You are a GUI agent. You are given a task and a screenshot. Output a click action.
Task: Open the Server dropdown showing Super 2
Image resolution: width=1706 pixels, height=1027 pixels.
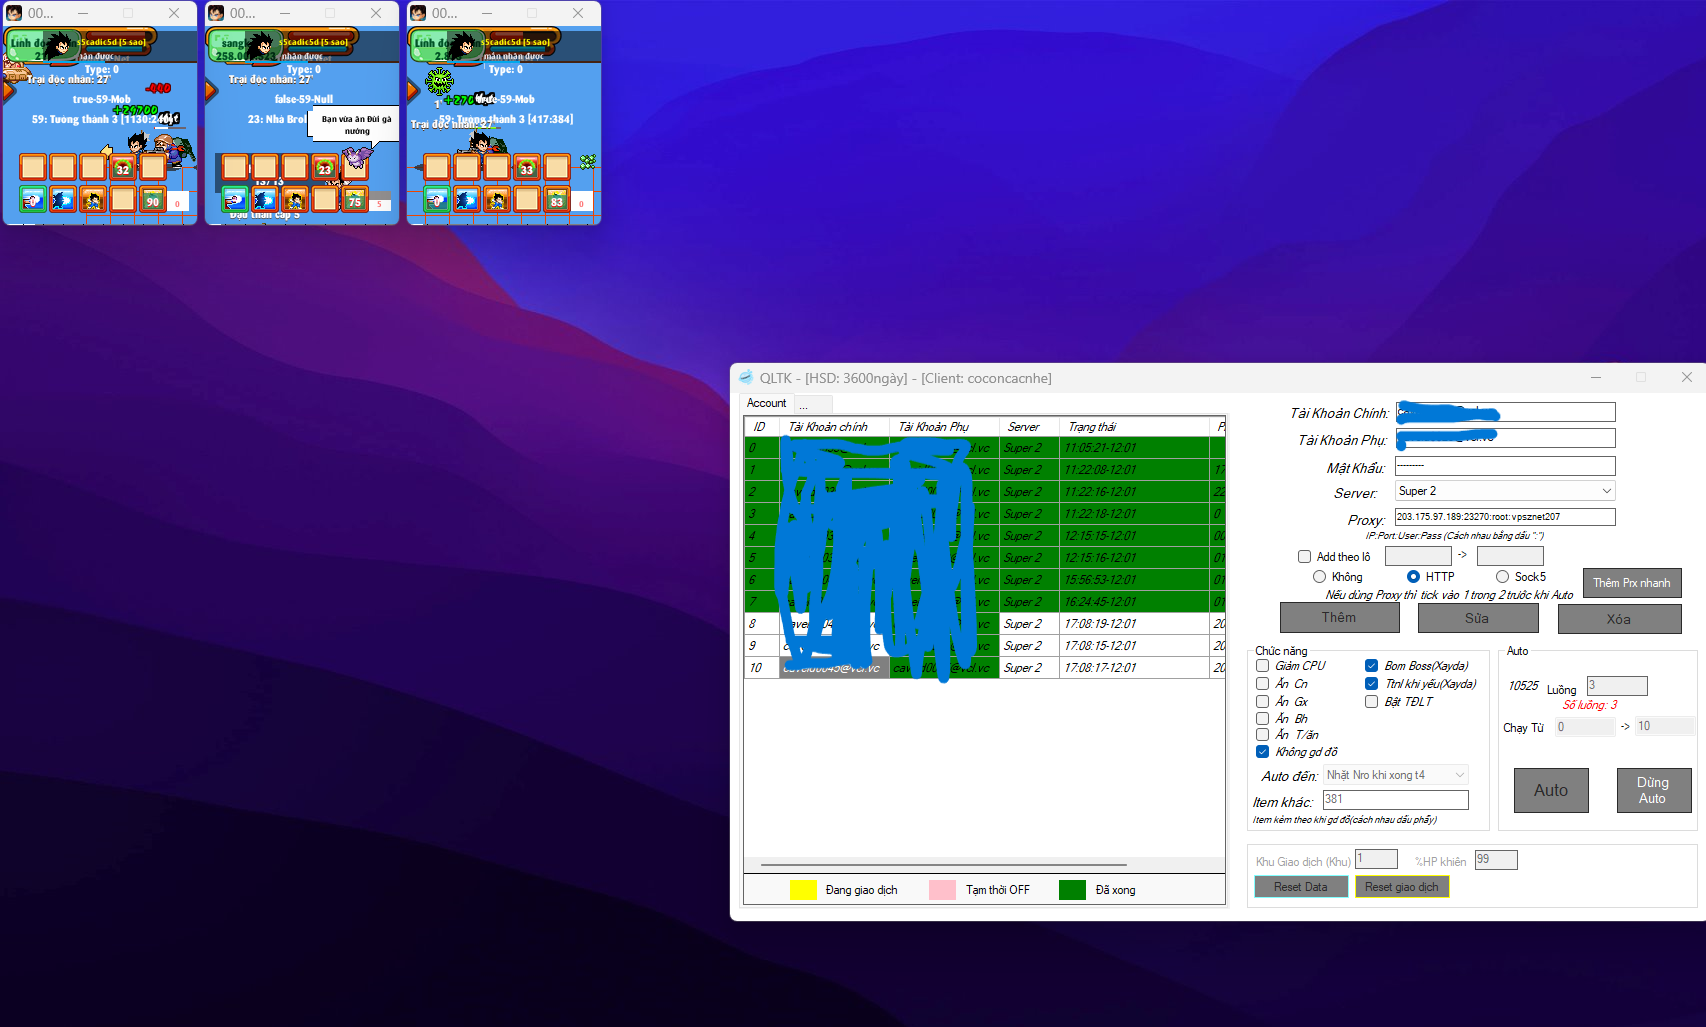pyautogui.click(x=1505, y=491)
